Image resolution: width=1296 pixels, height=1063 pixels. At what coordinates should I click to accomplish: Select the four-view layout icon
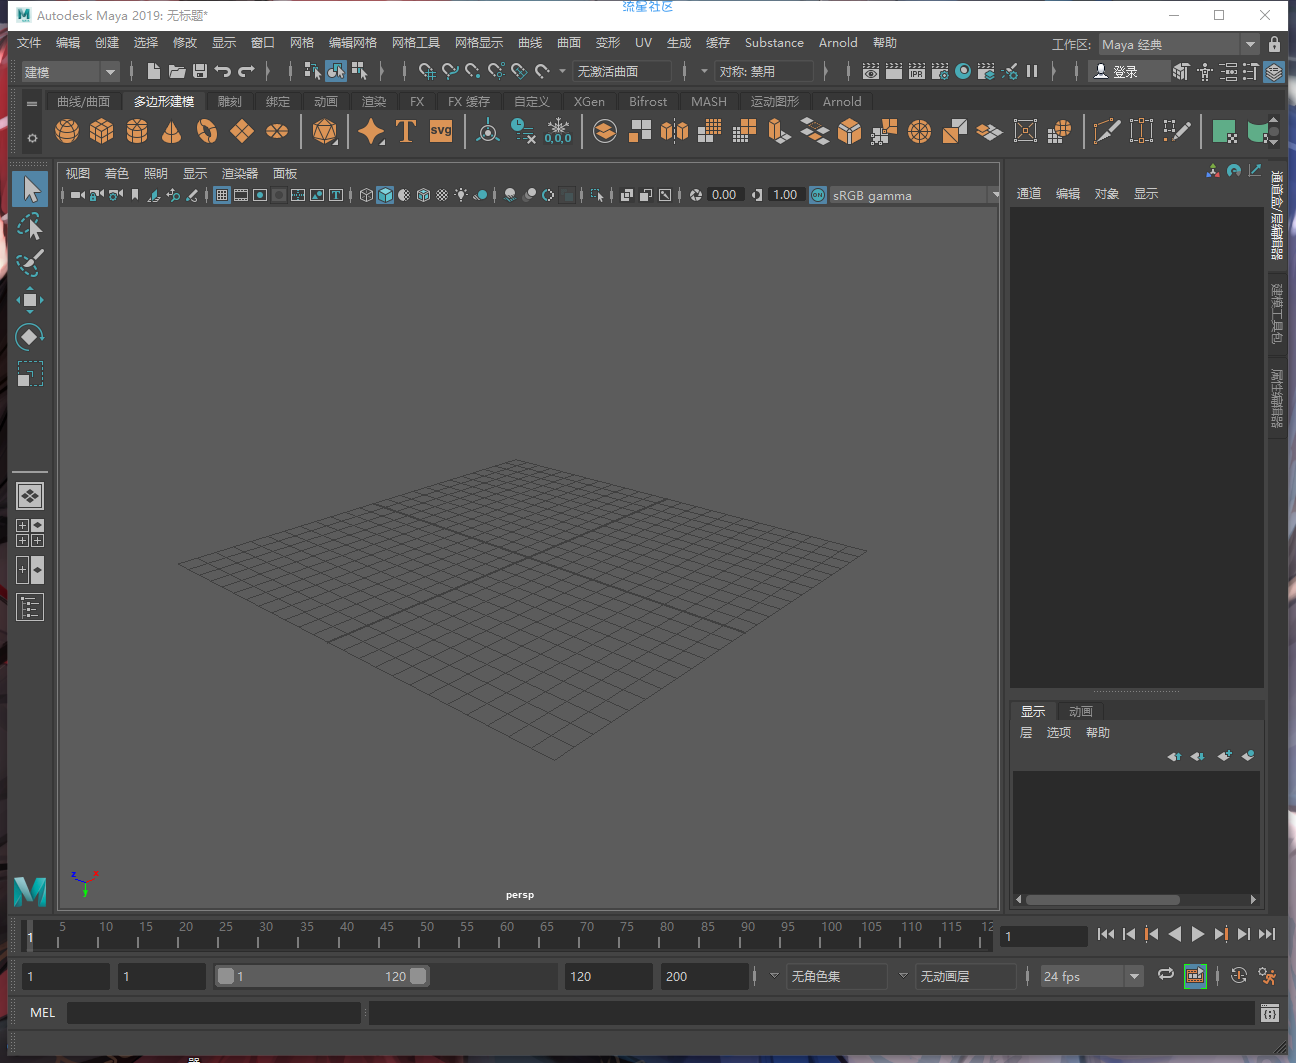pyautogui.click(x=30, y=533)
